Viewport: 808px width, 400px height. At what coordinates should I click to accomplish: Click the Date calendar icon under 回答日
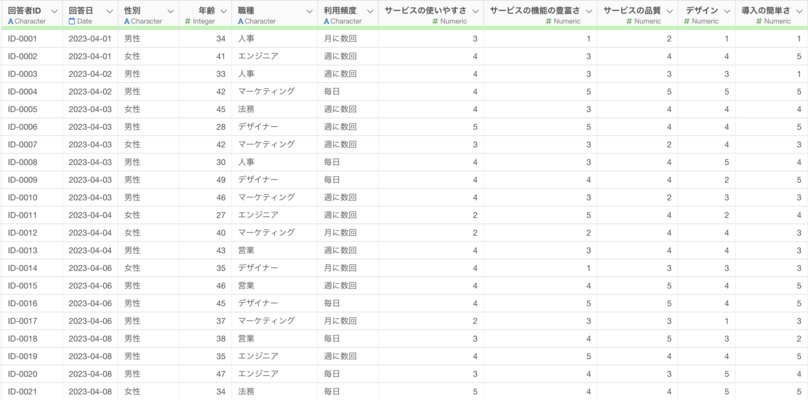point(72,21)
